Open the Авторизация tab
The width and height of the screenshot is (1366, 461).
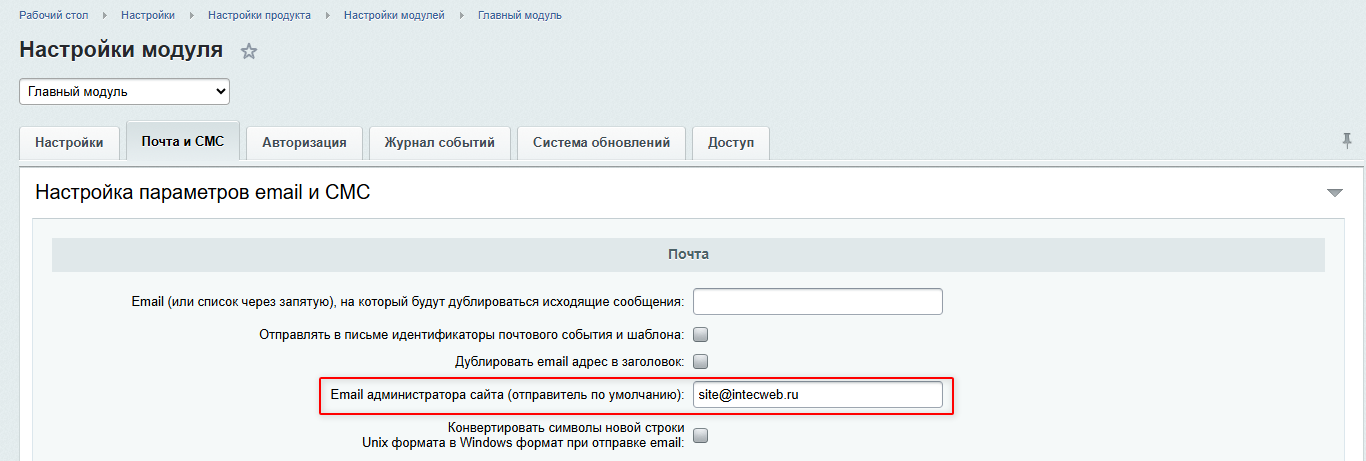(304, 142)
